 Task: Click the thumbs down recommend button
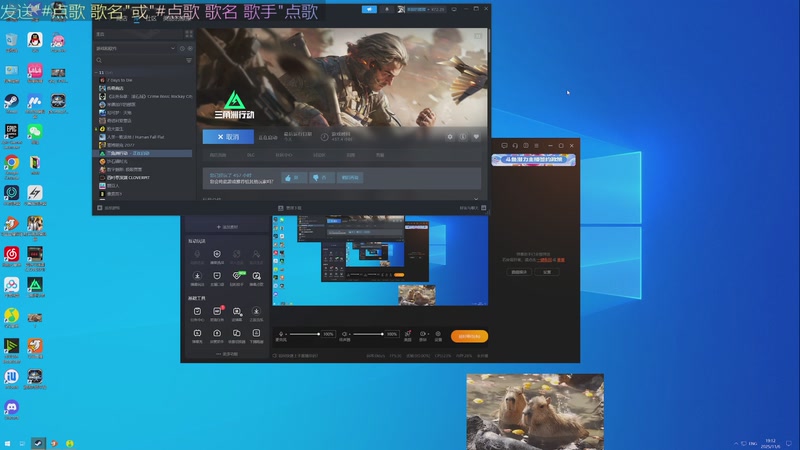(321, 178)
